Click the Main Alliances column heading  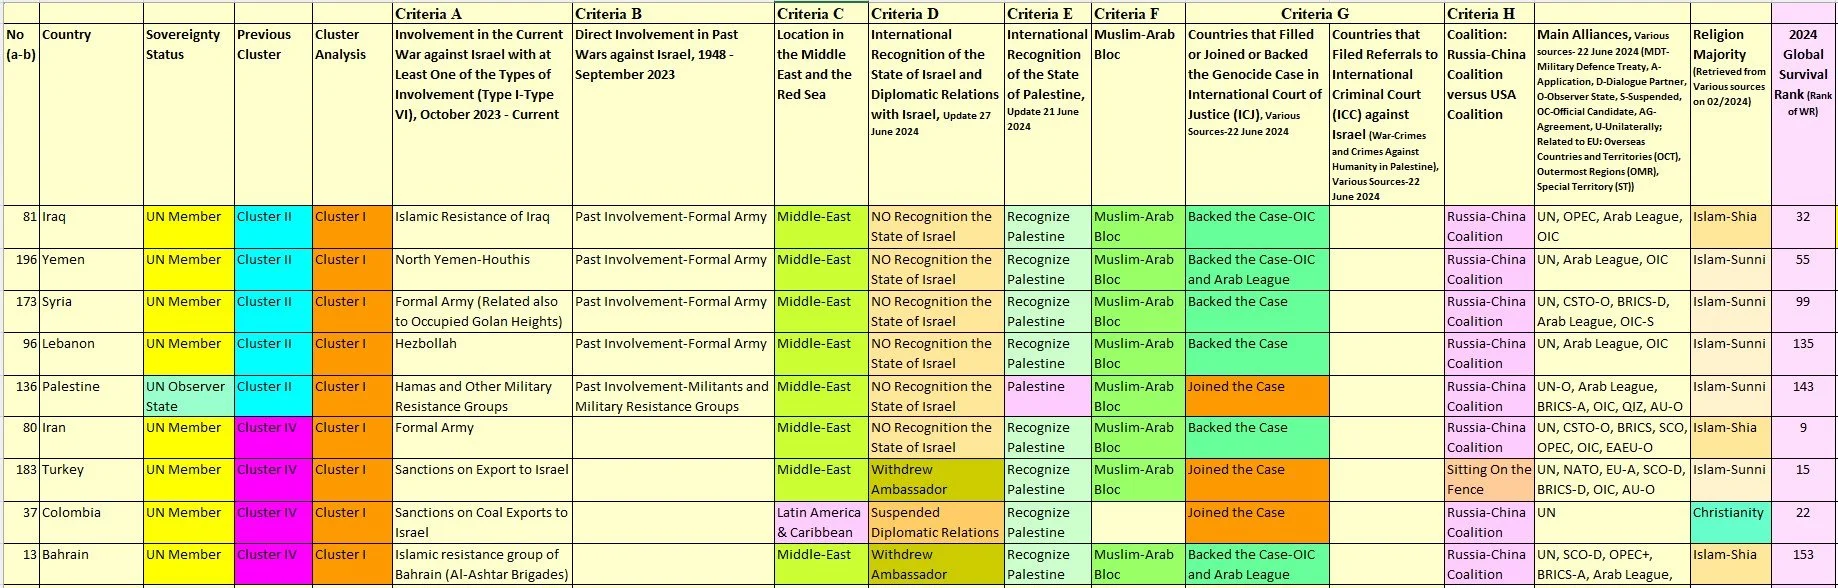coord(1612,114)
